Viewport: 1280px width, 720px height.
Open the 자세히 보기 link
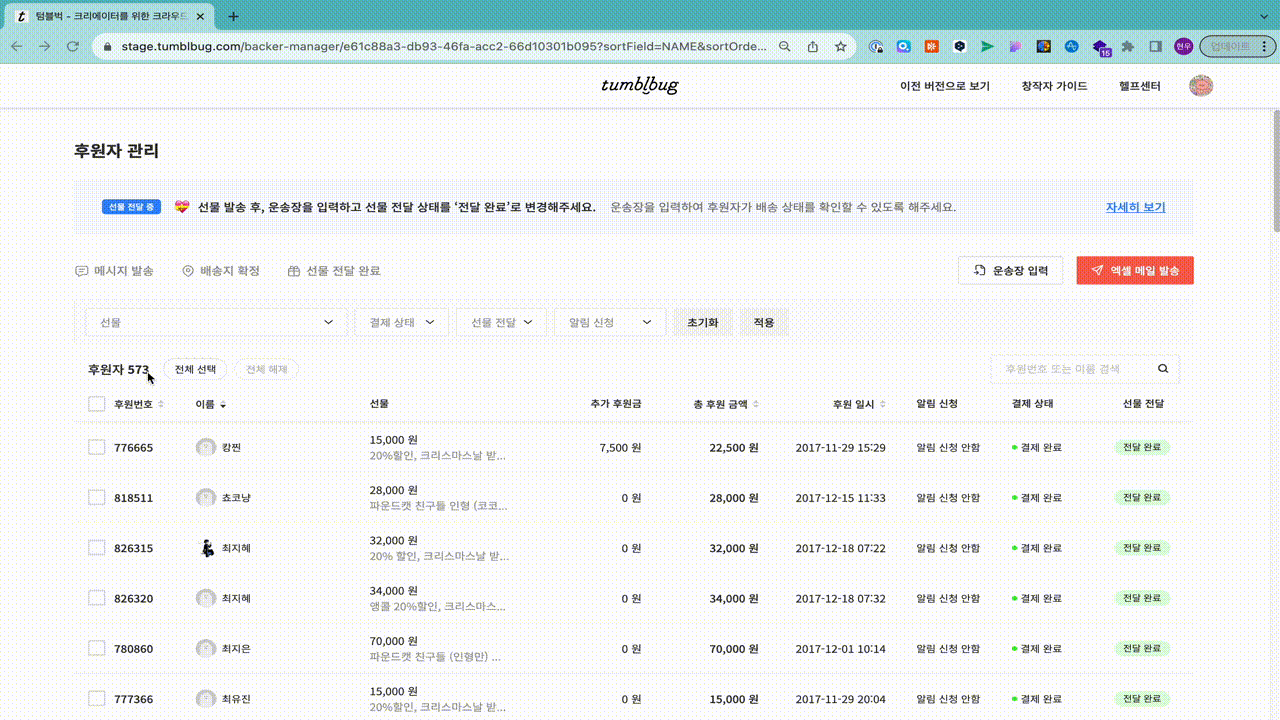point(1135,207)
